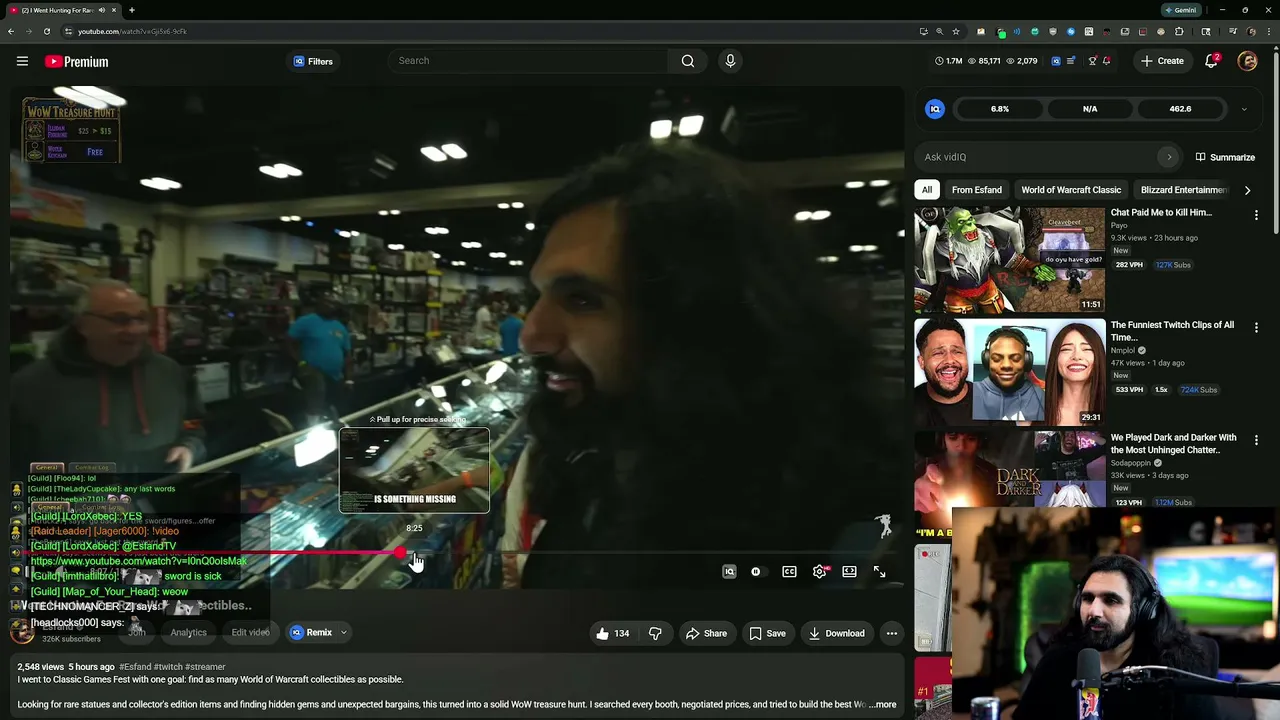Screen dimensions: 1280x720
Task: Open the Chrome profile avatar
Action: (x=1251, y=31)
